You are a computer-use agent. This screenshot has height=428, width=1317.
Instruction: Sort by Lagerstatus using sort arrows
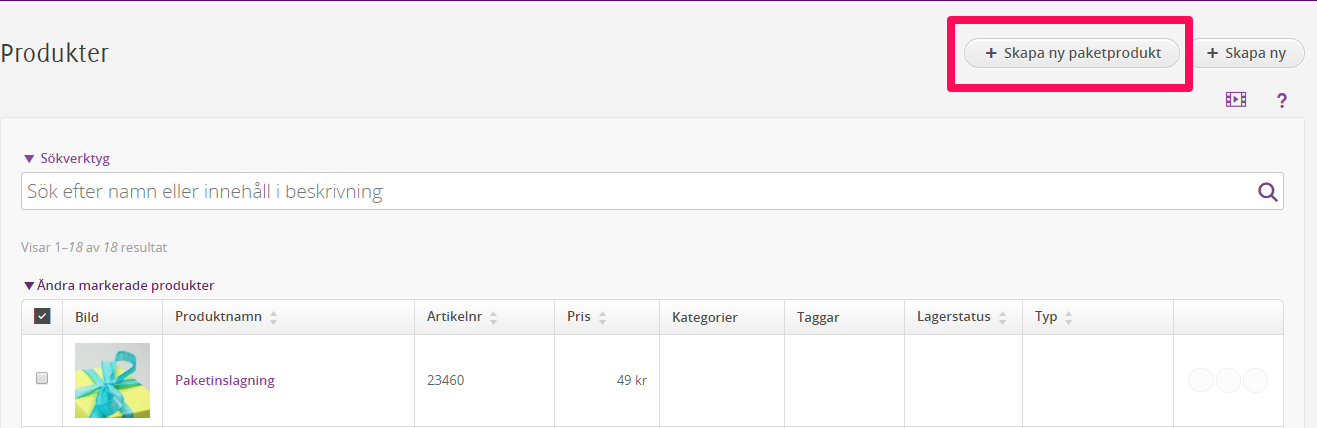click(1002, 318)
